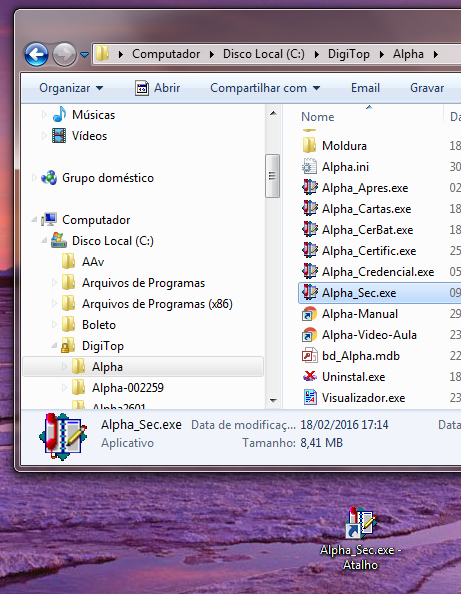Go back with the blue Back arrow
The width and height of the screenshot is (461, 594).
[x=36, y=55]
